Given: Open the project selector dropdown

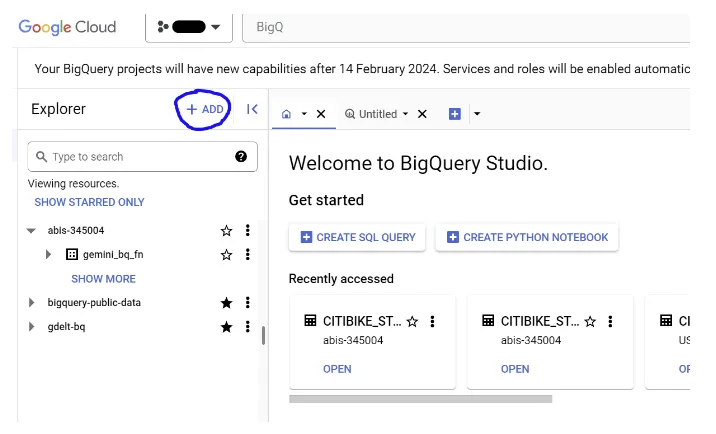Looking at the screenshot, I should click(x=189, y=27).
